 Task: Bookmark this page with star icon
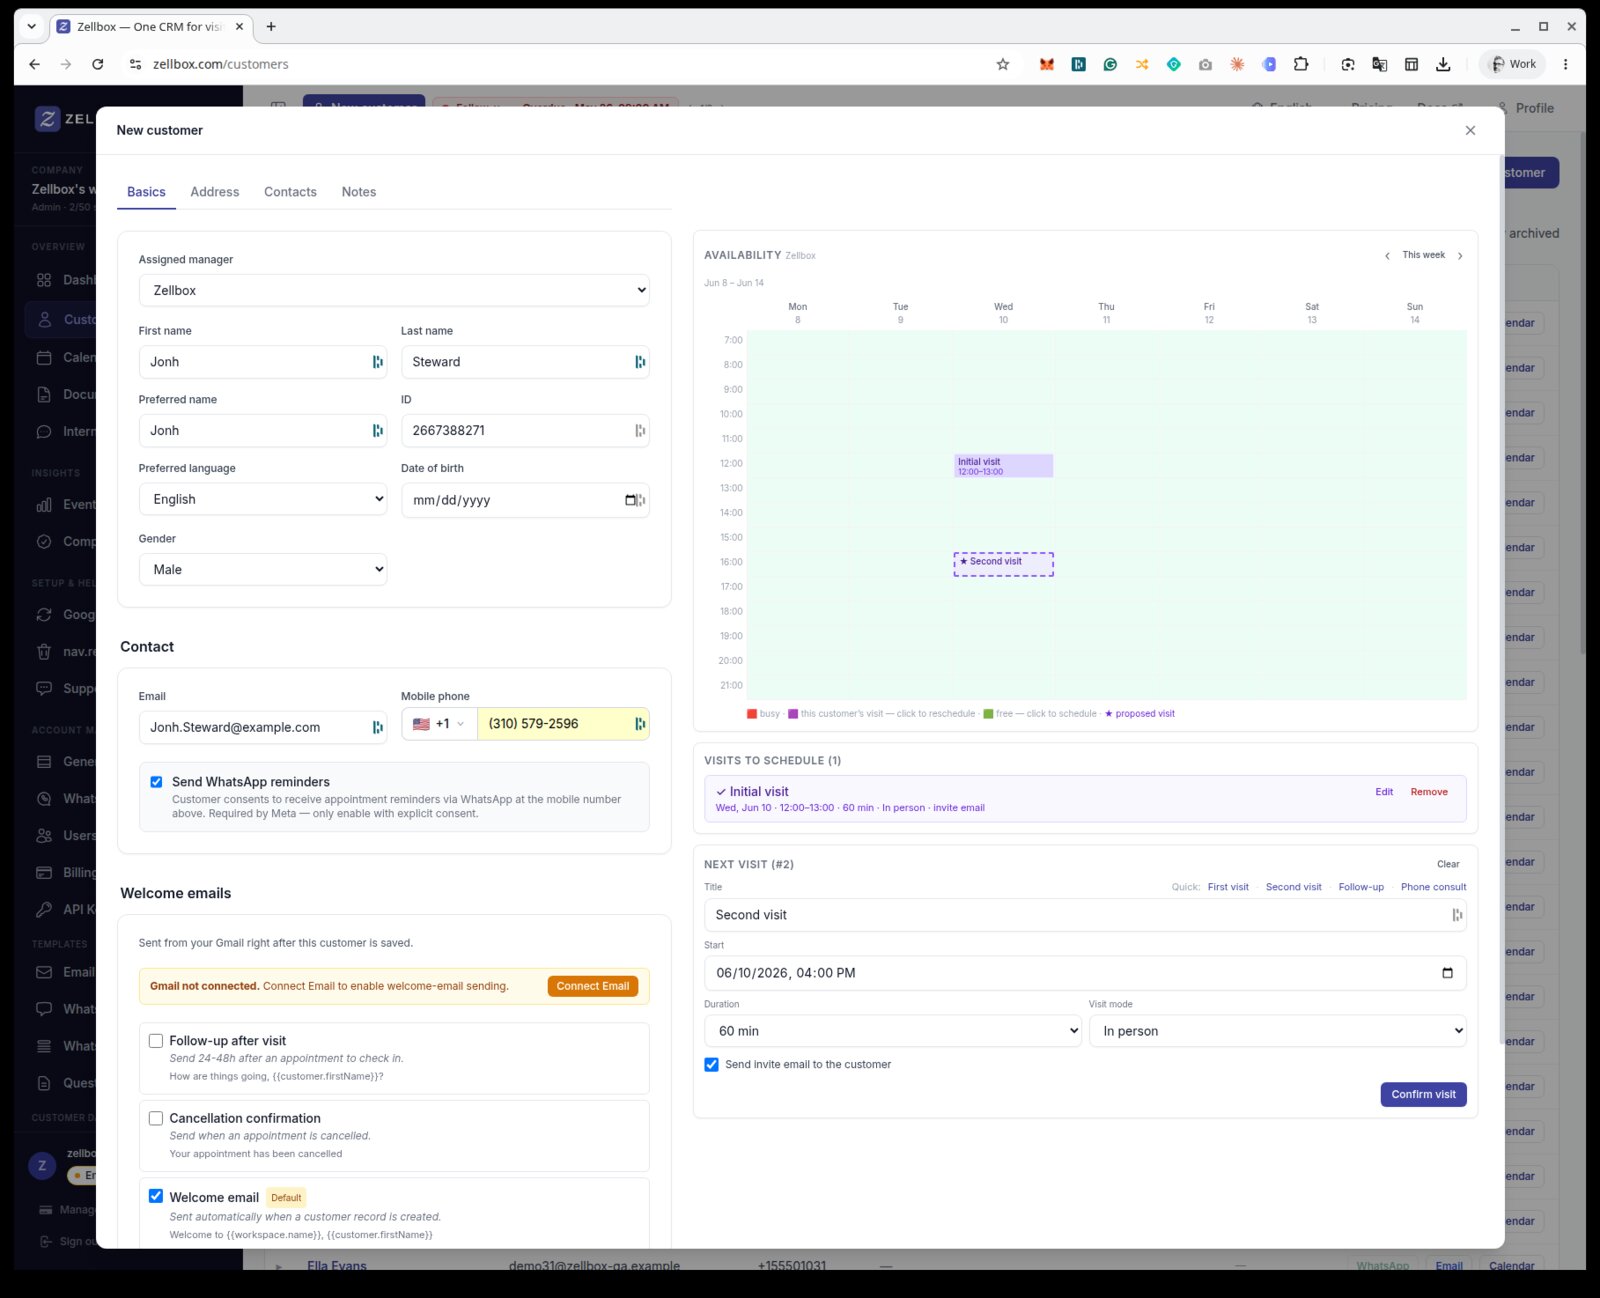(1003, 64)
